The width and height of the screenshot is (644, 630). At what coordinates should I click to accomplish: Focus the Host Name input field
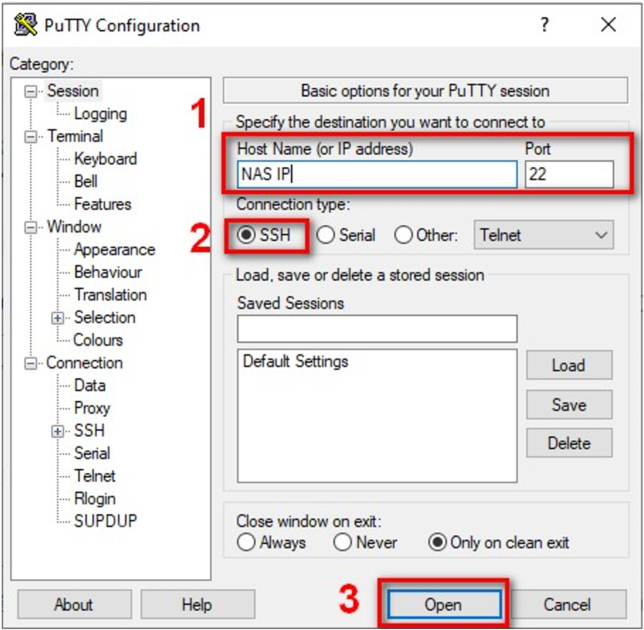(x=377, y=174)
